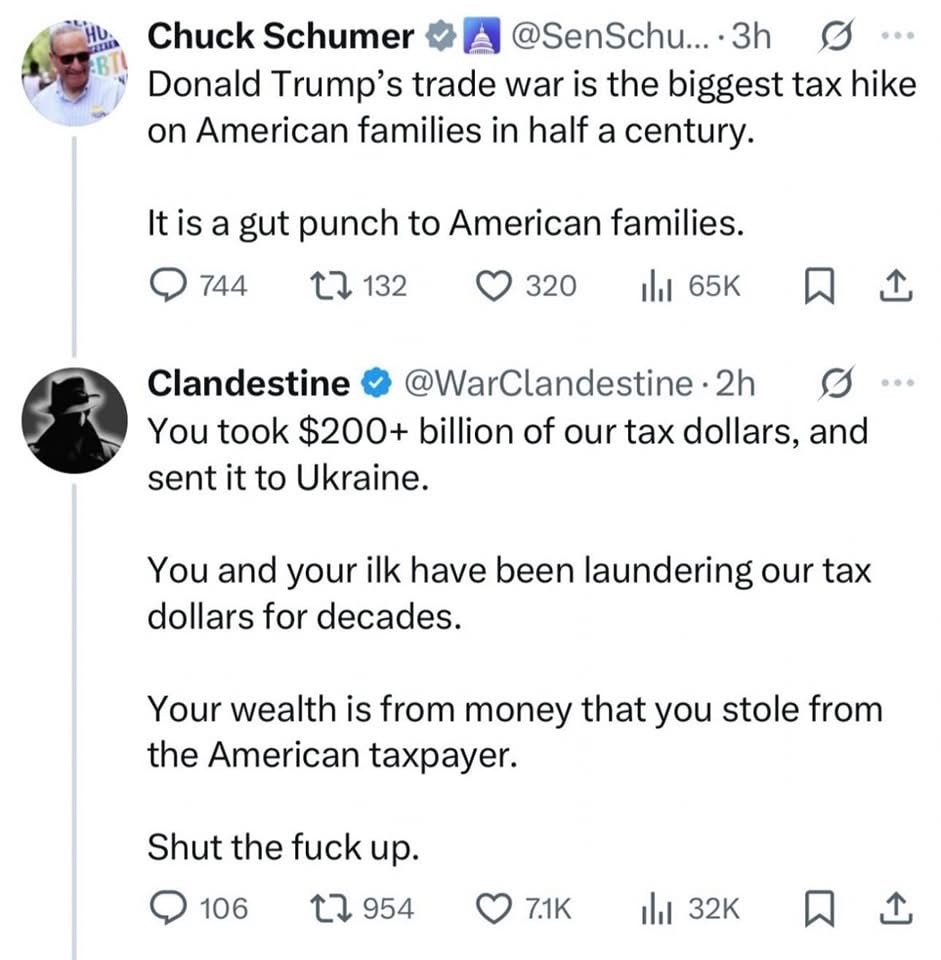
Task: Open the @WarClandestine handle link
Action: click(x=548, y=383)
